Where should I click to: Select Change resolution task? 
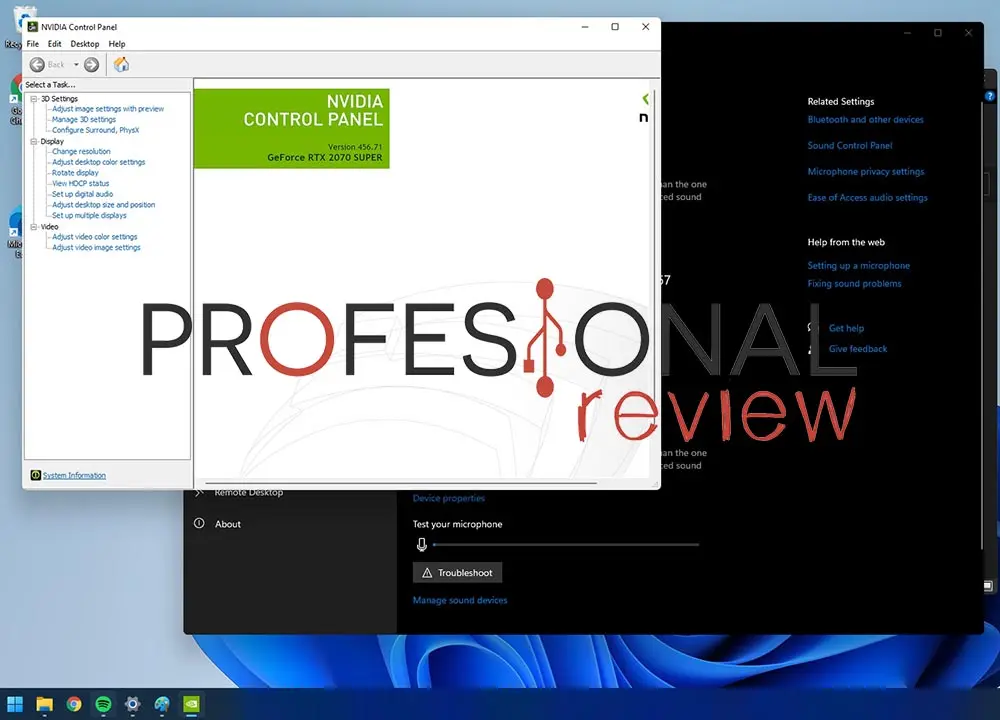pos(81,152)
